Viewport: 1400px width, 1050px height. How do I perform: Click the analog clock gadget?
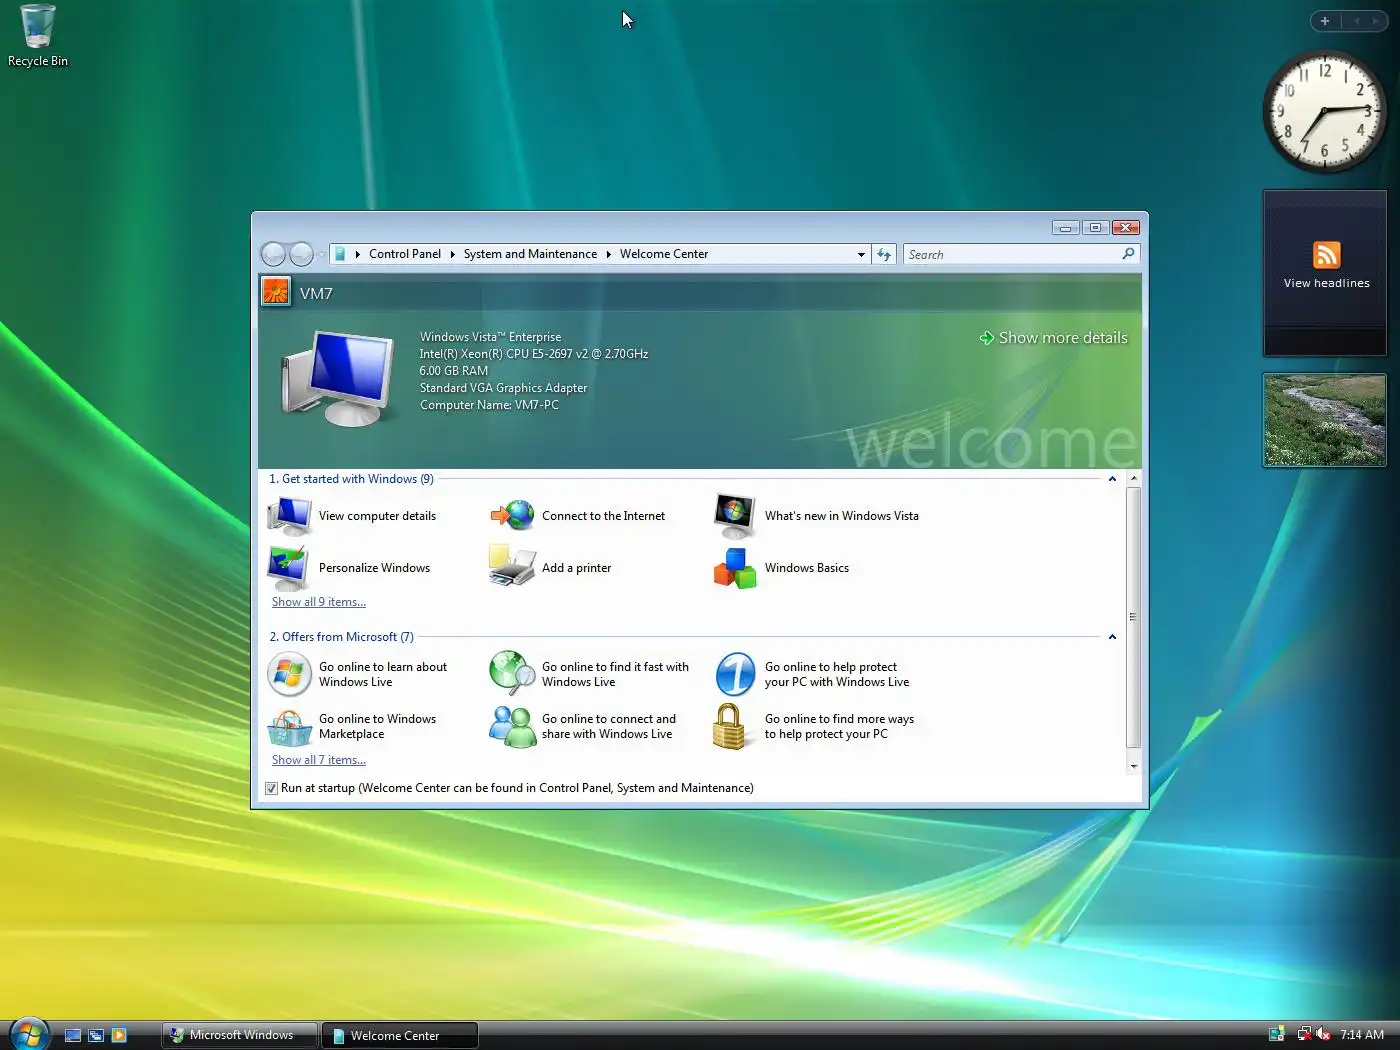pos(1324,112)
